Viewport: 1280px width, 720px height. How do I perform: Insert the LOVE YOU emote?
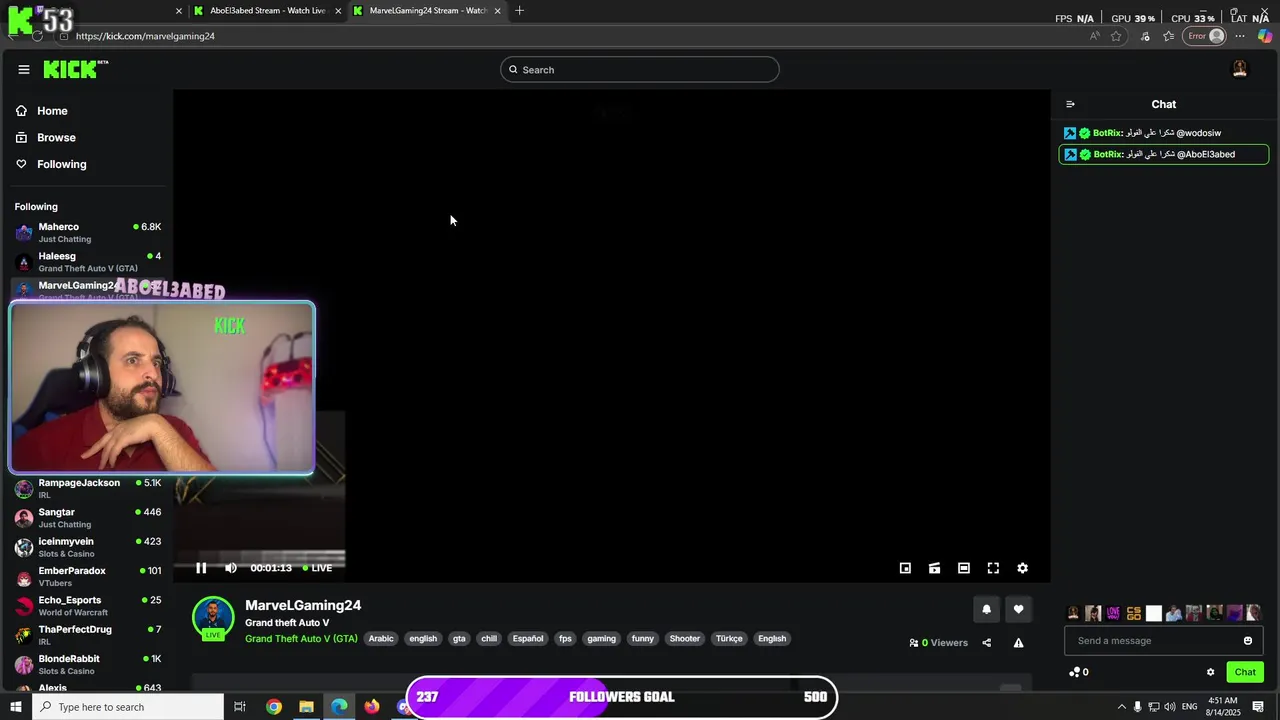click(1113, 613)
